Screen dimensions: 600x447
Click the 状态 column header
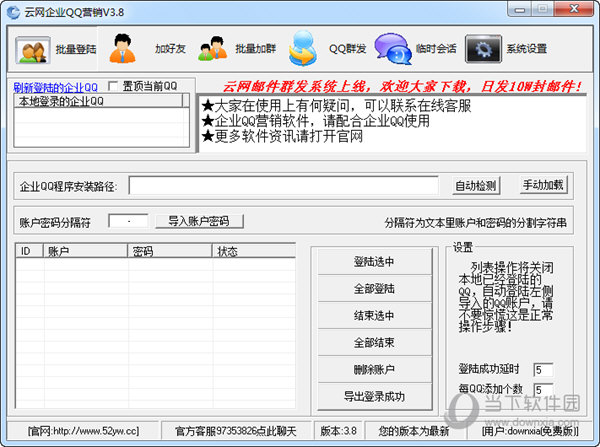click(x=254, y=251)
